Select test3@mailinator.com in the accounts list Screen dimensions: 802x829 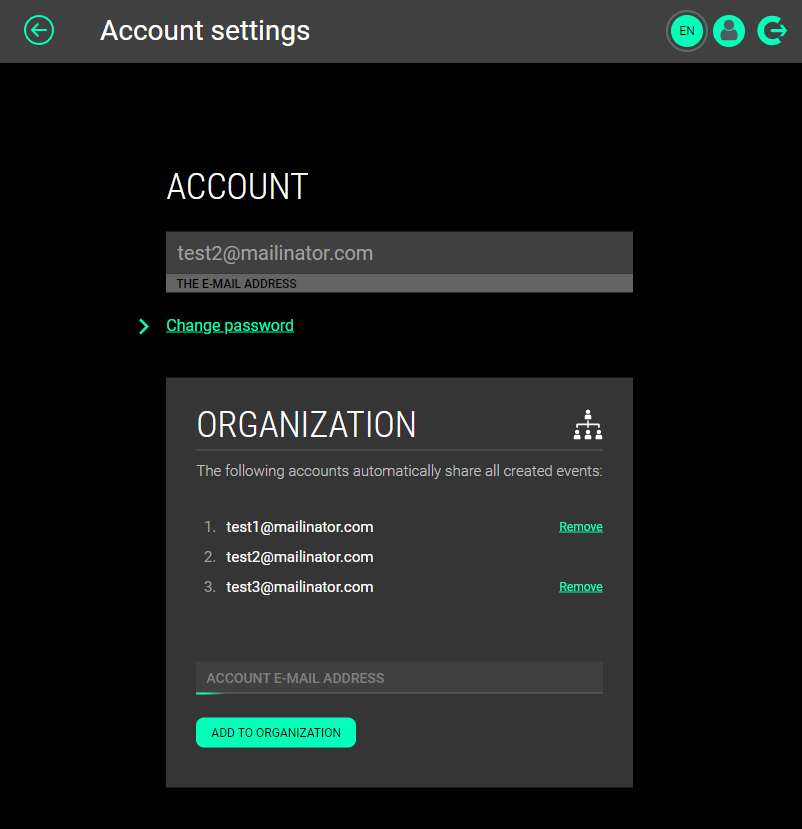[300, 587]
